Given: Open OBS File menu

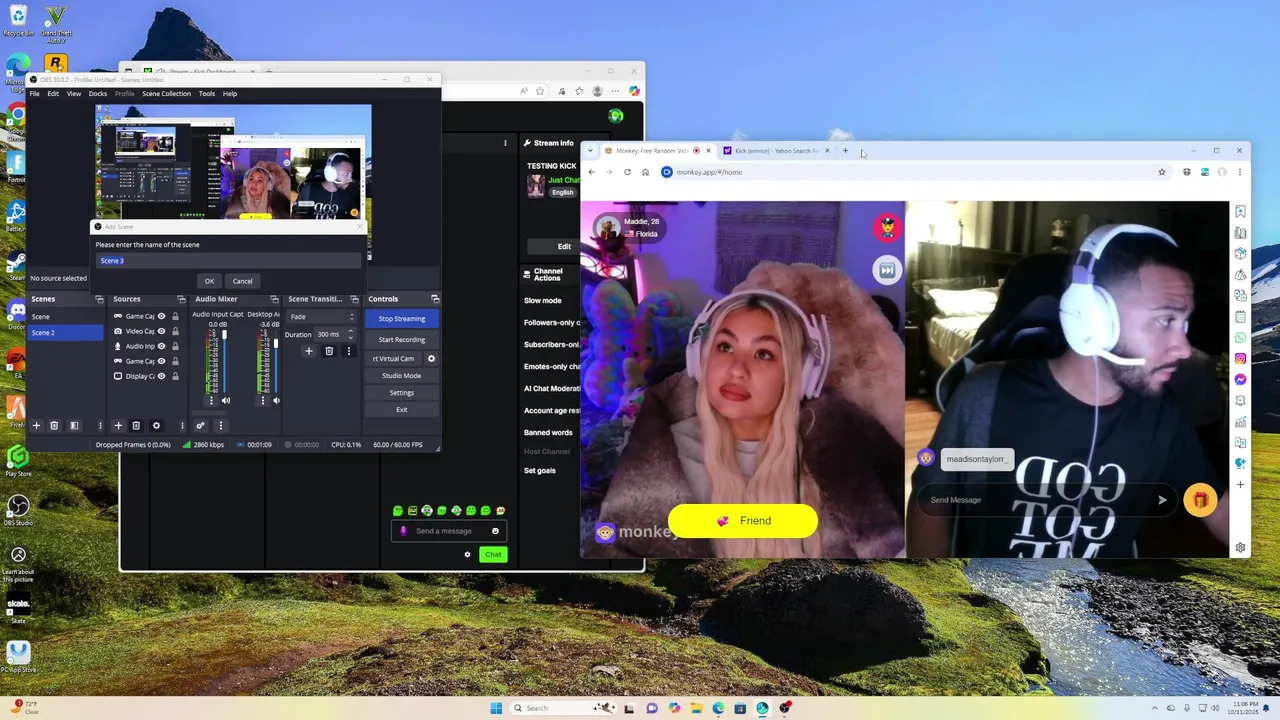Looking at the screenshot, I should click(34, 93).
